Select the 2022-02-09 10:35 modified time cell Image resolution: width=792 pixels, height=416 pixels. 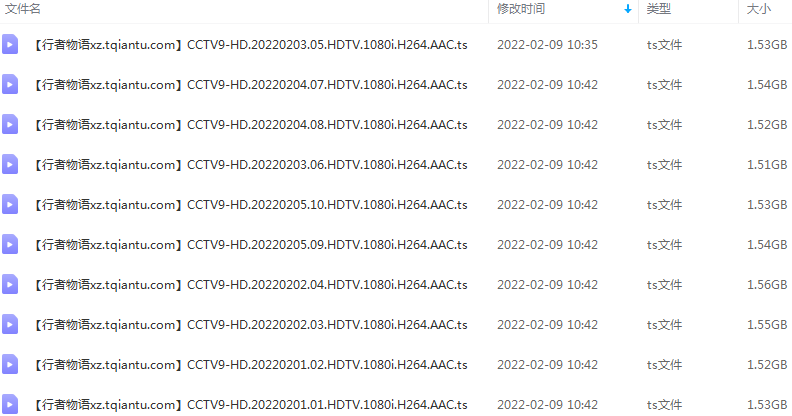547,44
